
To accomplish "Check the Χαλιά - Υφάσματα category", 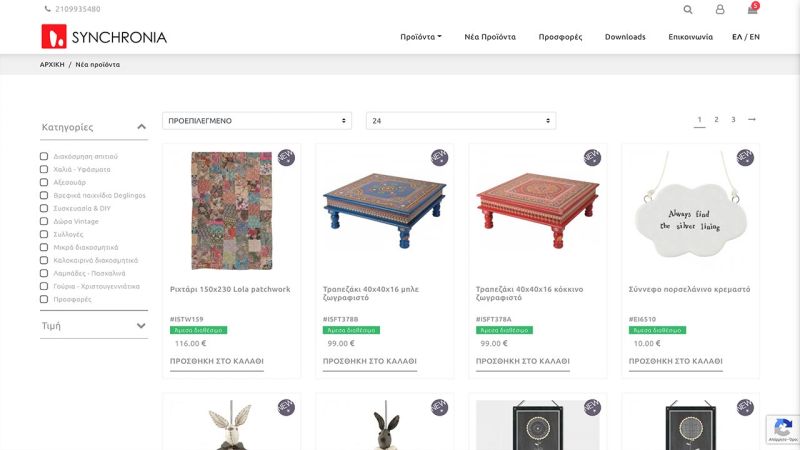I will [44, 169].
